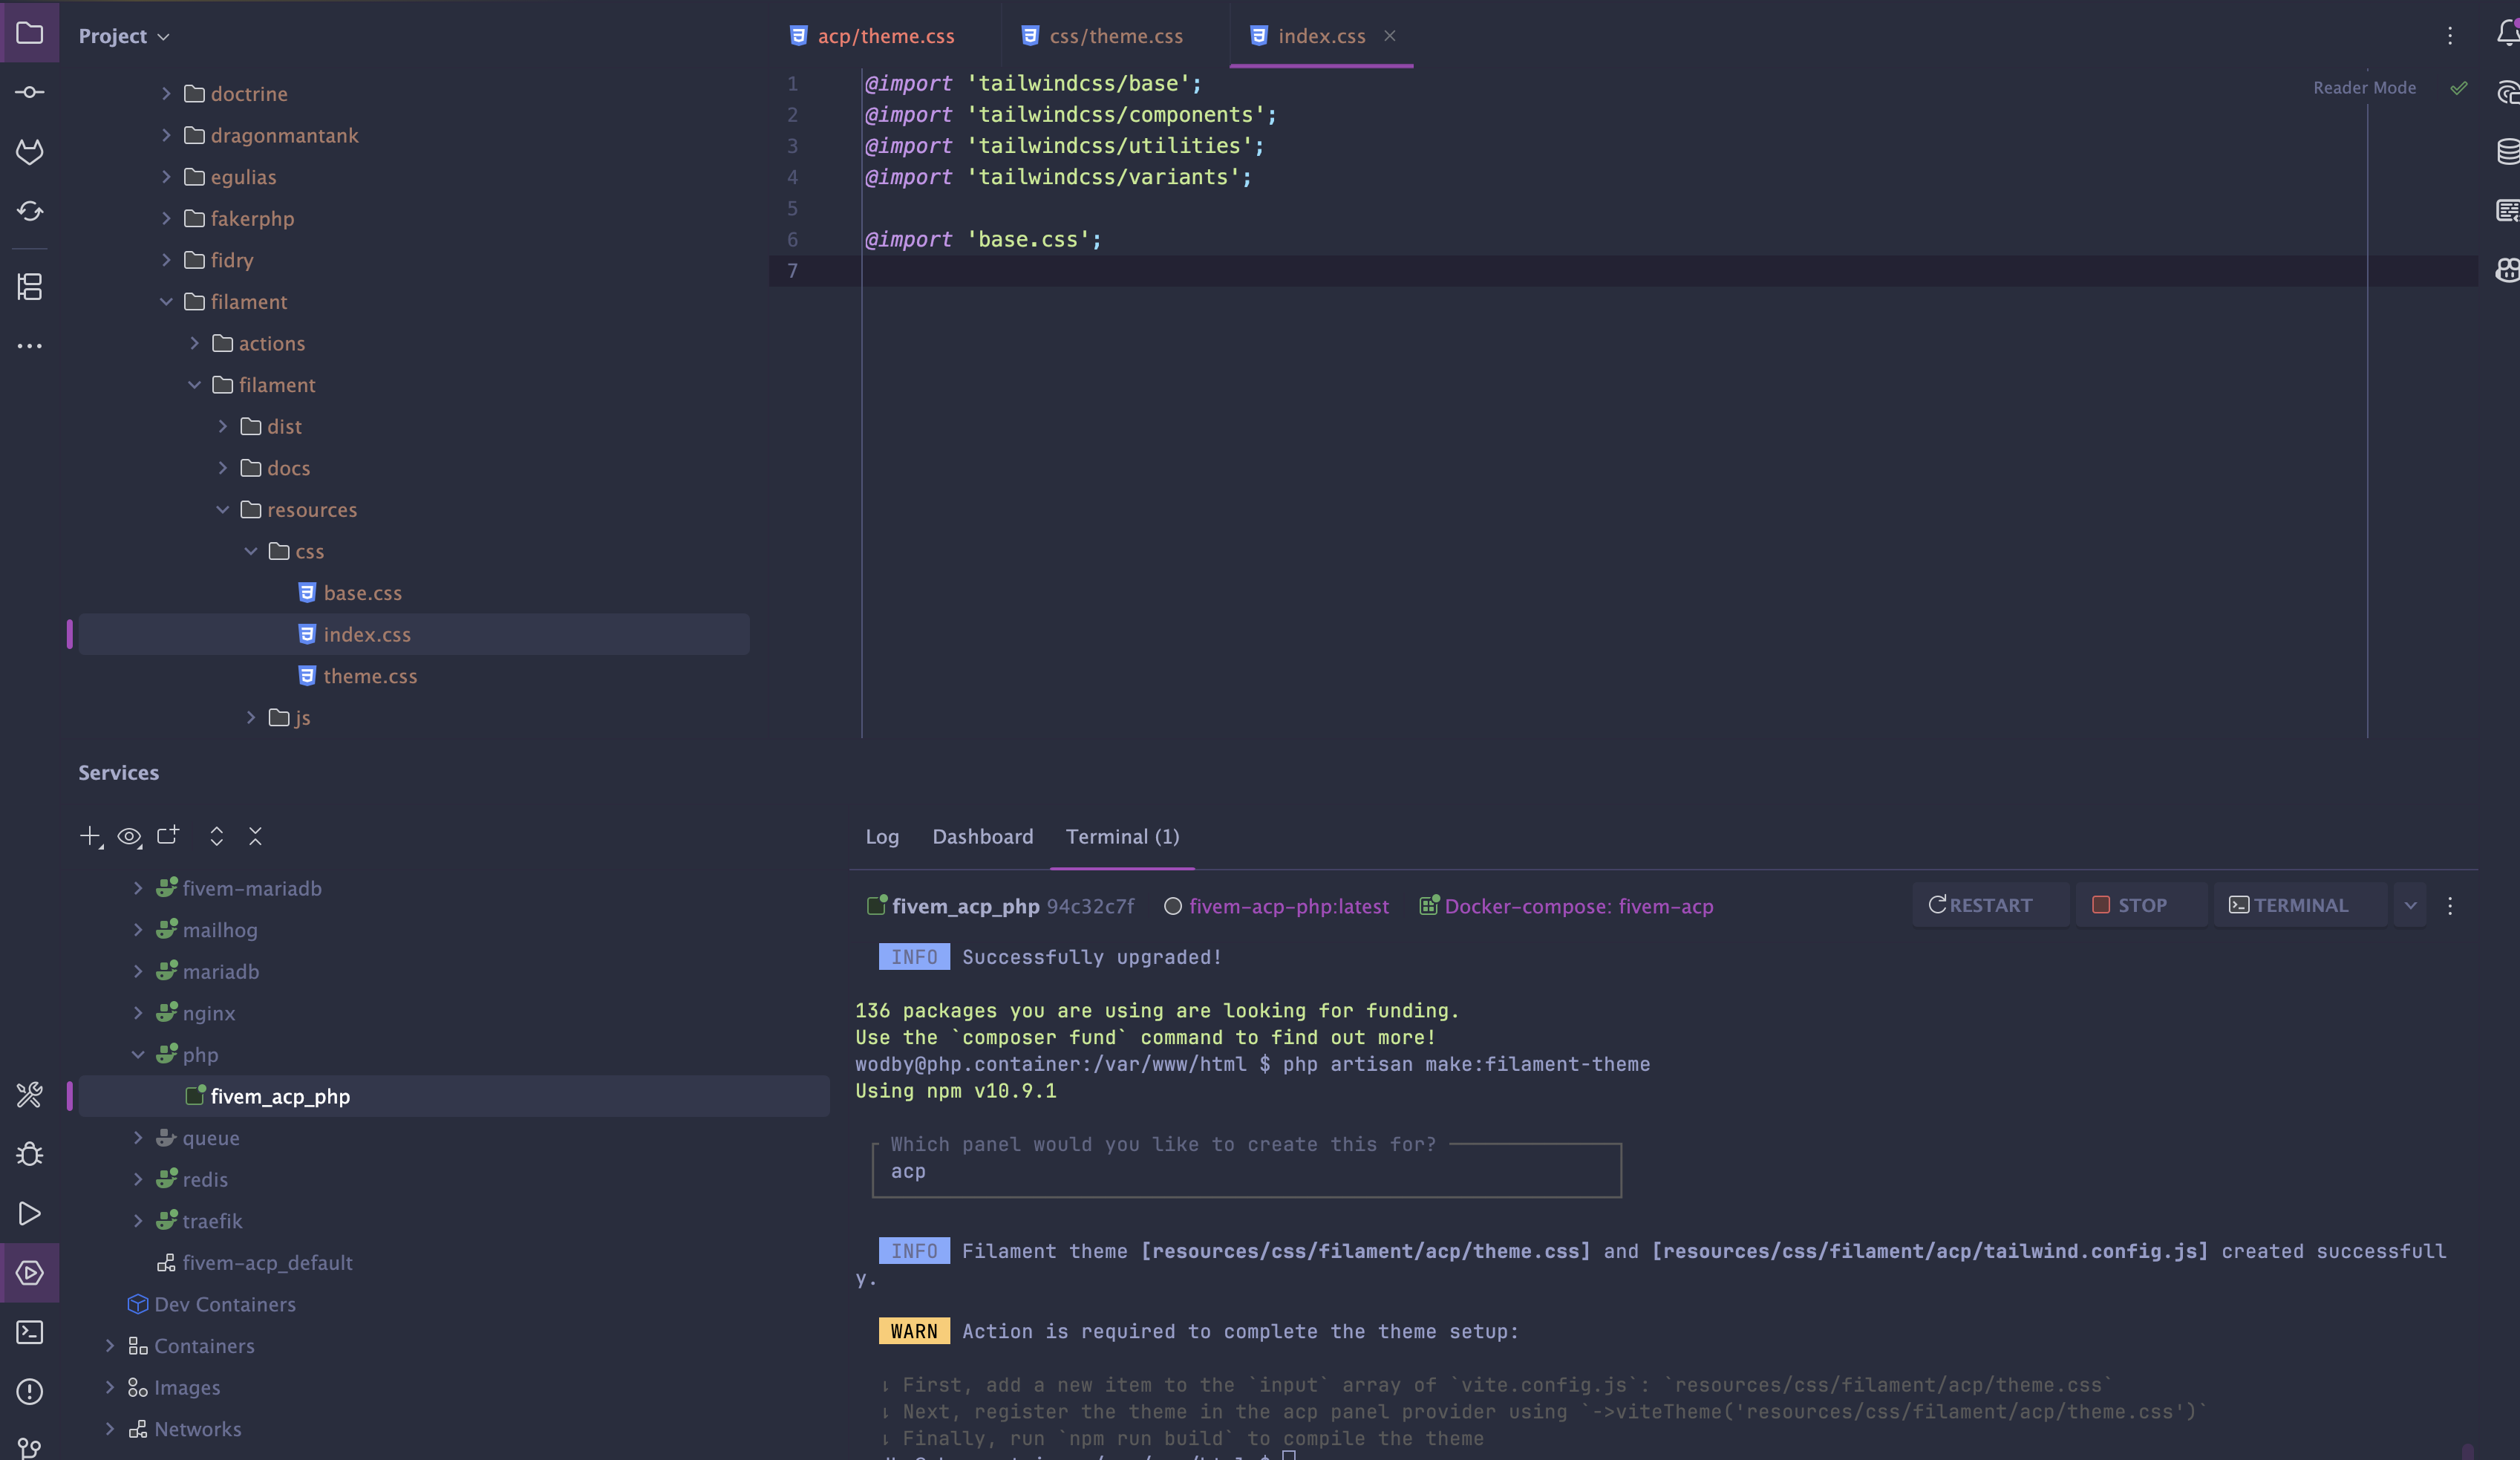Click Collapse All in Services toolbar
The height and width of the screenshot is (1460, 2520).
(x=255, y=836)
